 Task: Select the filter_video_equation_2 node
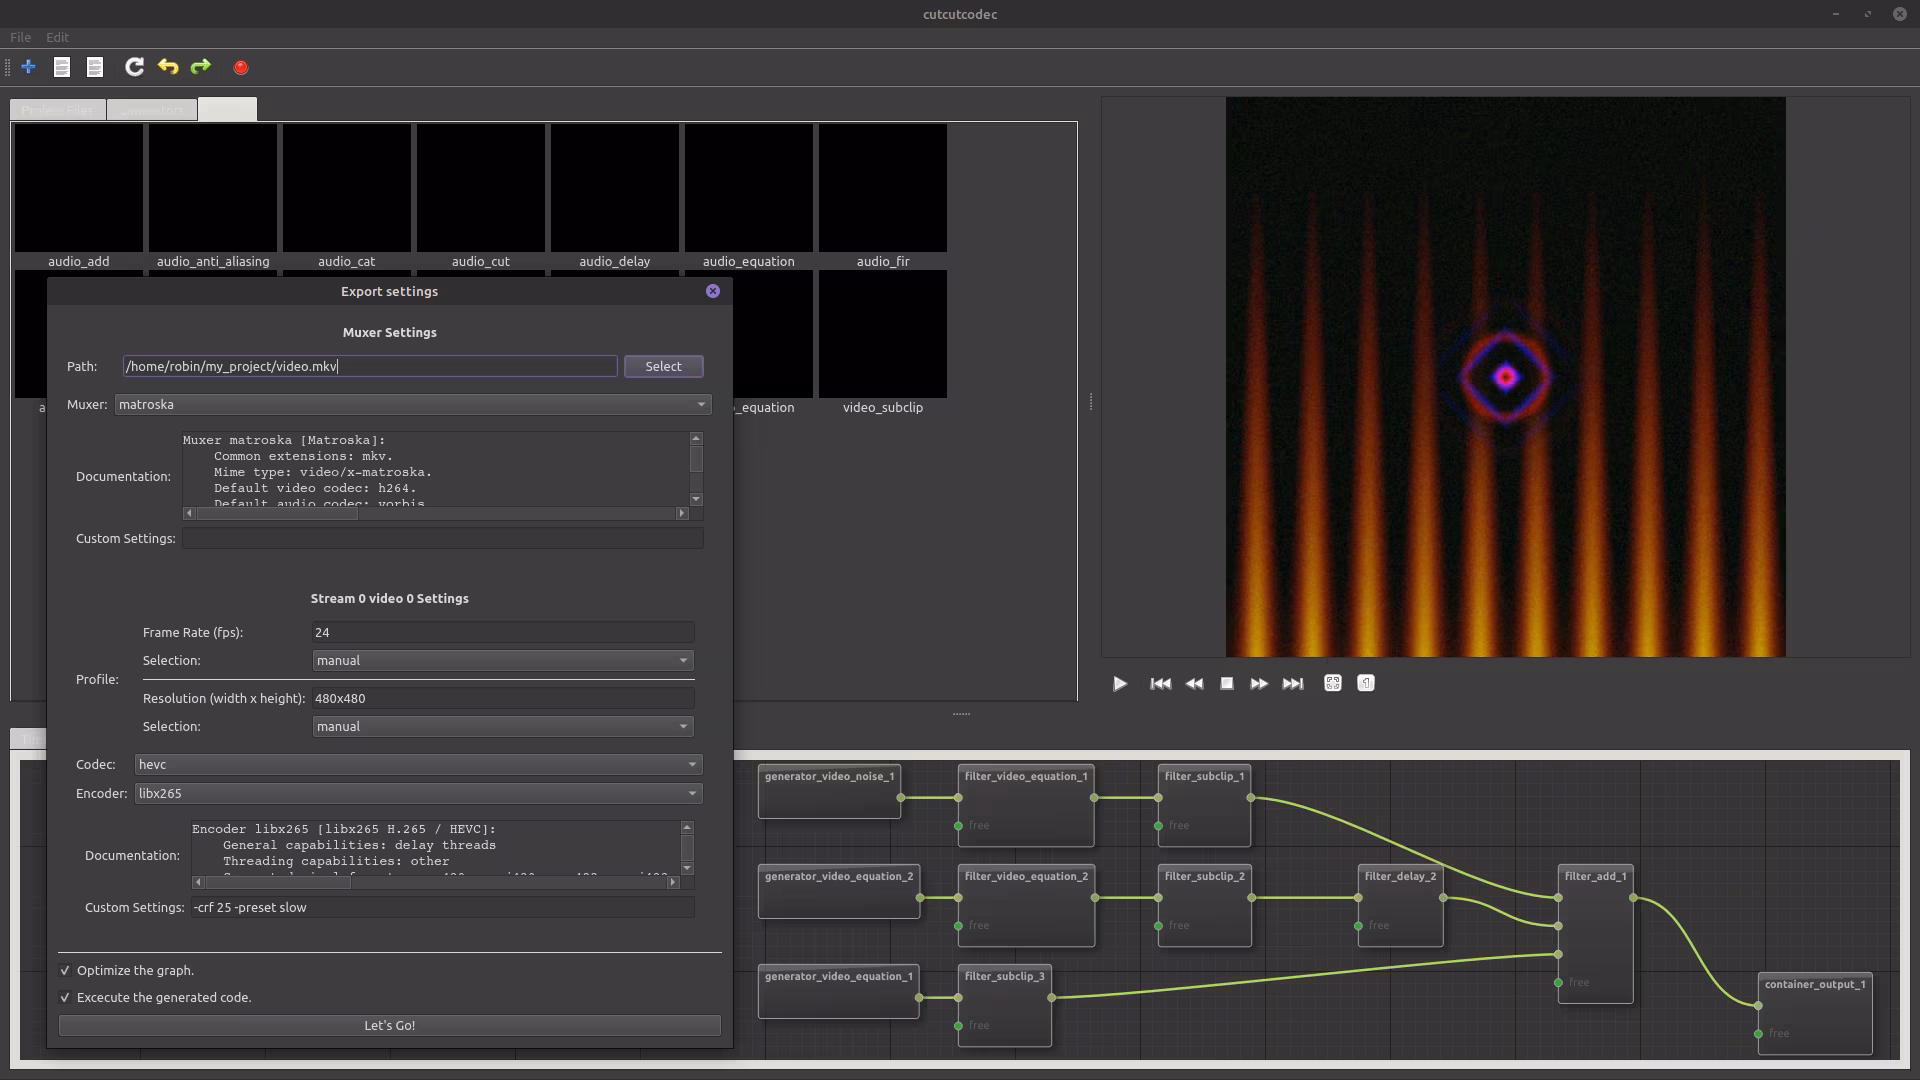pyautogui.click(x=1026, y=905)
